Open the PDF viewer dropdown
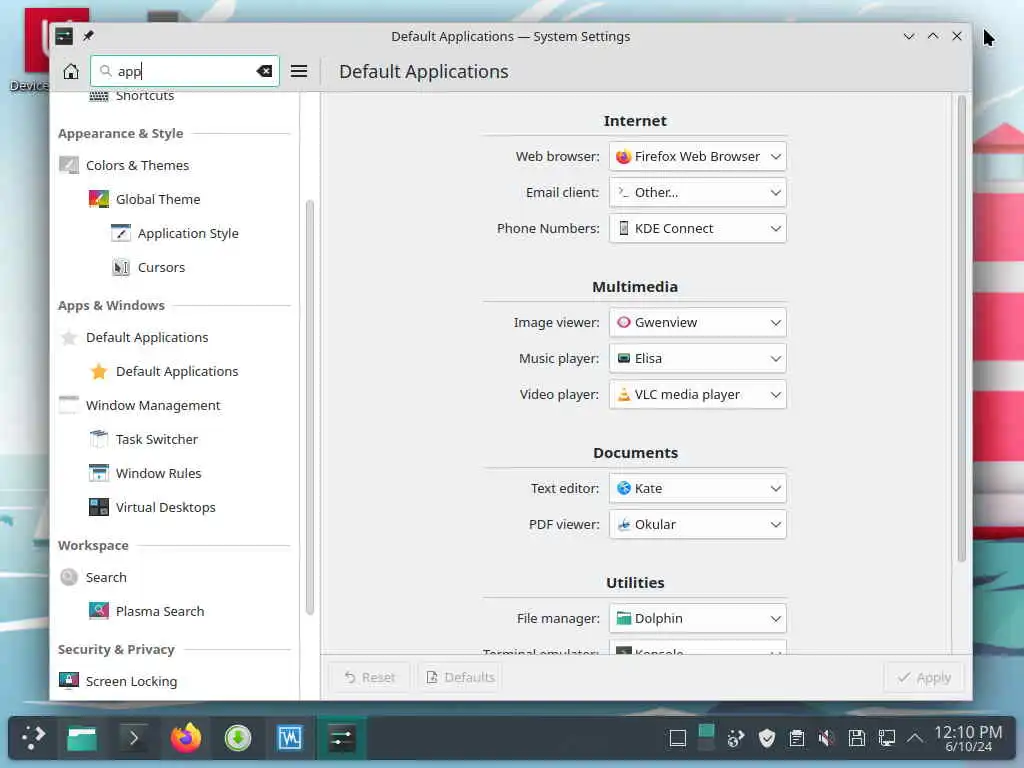 coord(697,524)
